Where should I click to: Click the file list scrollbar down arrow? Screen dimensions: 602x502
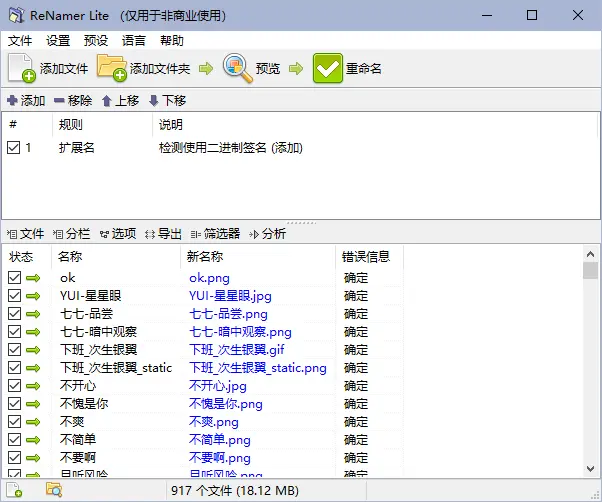click(590, 469)
